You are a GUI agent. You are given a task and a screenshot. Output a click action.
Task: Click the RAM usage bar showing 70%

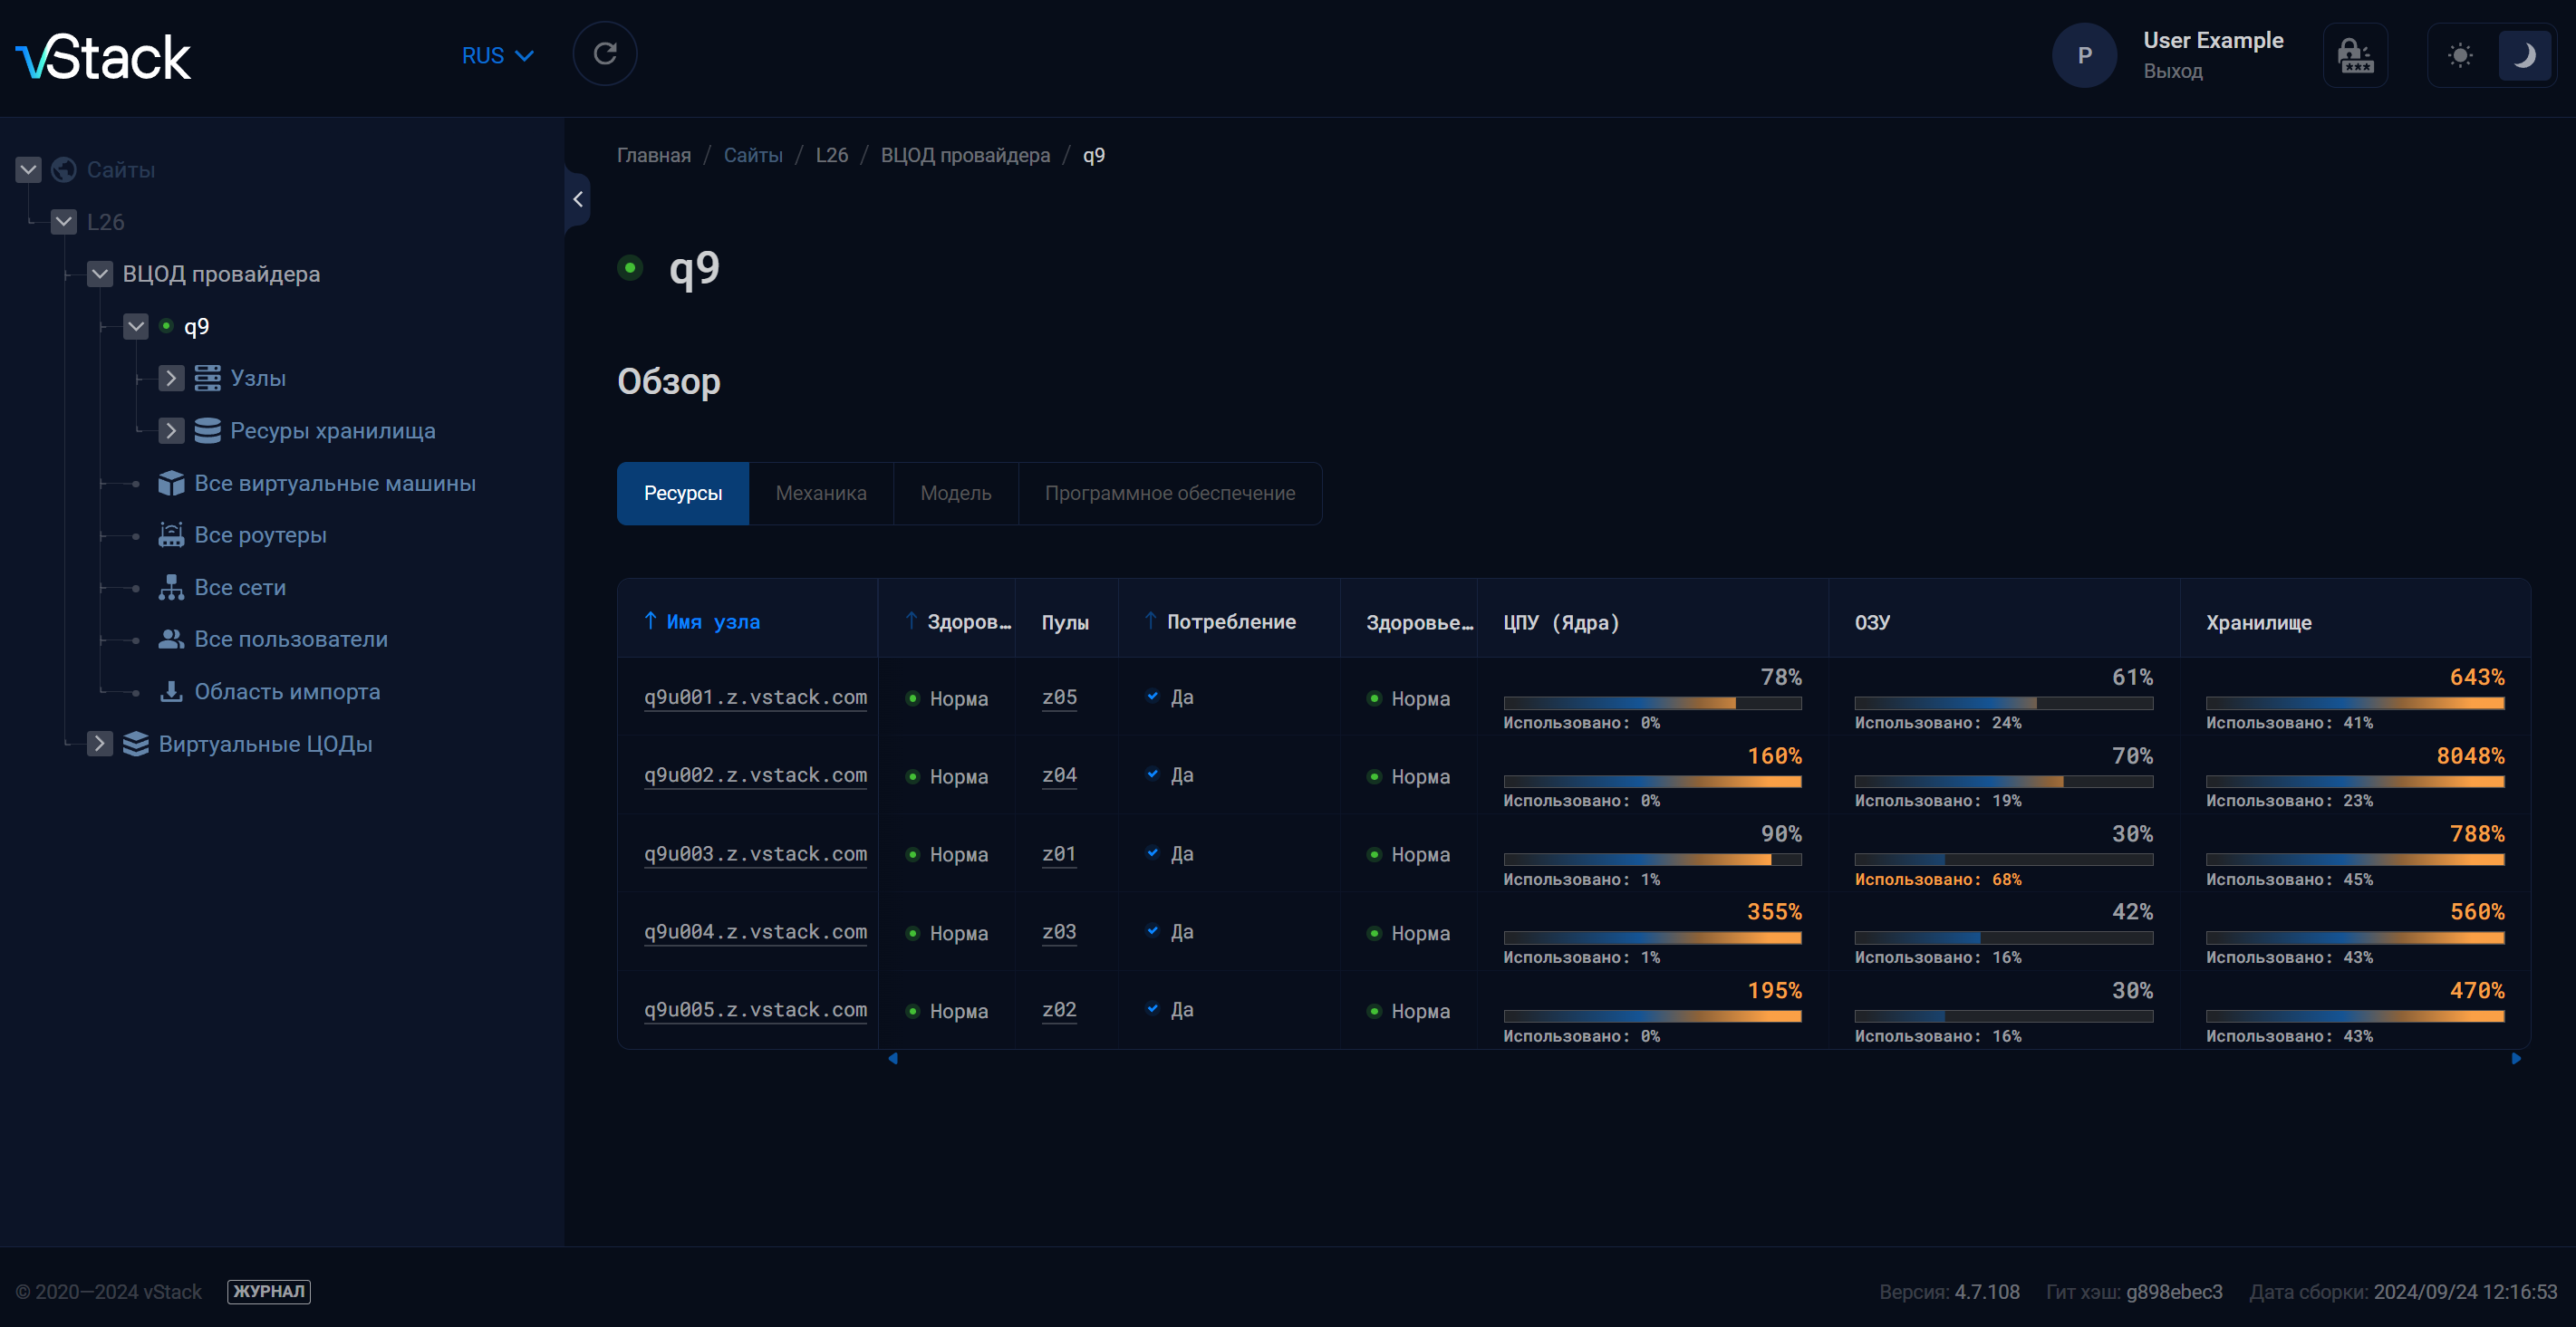click(x=2004, y=781)
